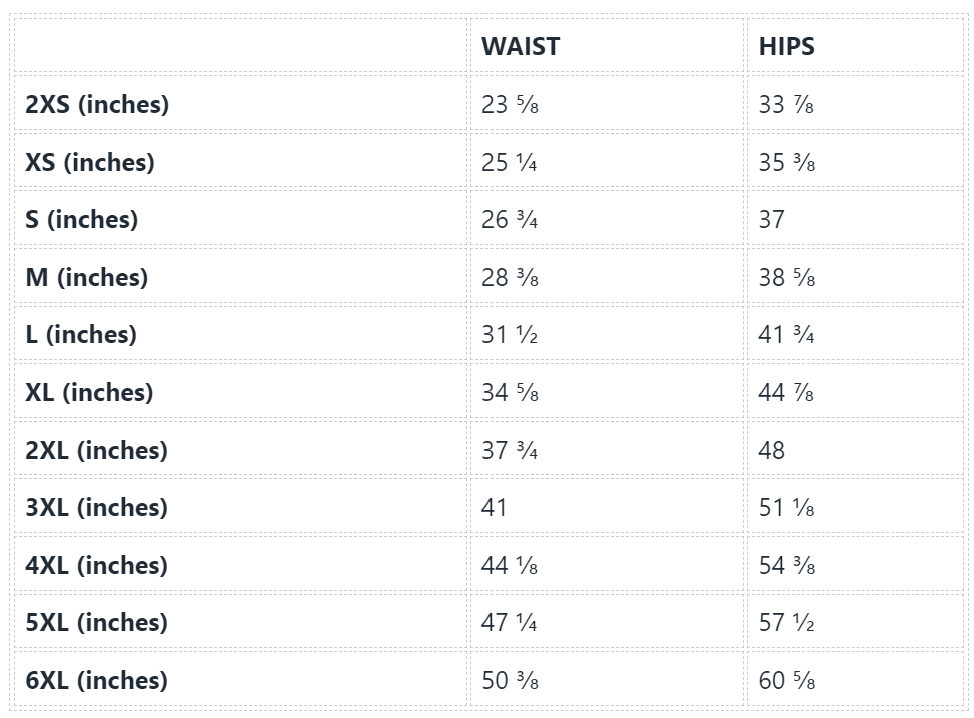This screenshot has height=718, width=974.
Task: Select the 2XL hips value 48
Action: [772, 450]
